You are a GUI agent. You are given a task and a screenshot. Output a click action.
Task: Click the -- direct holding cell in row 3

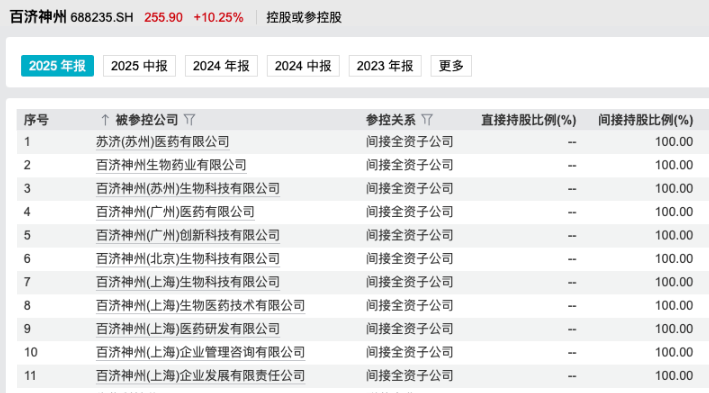click(x=572, y=189)
